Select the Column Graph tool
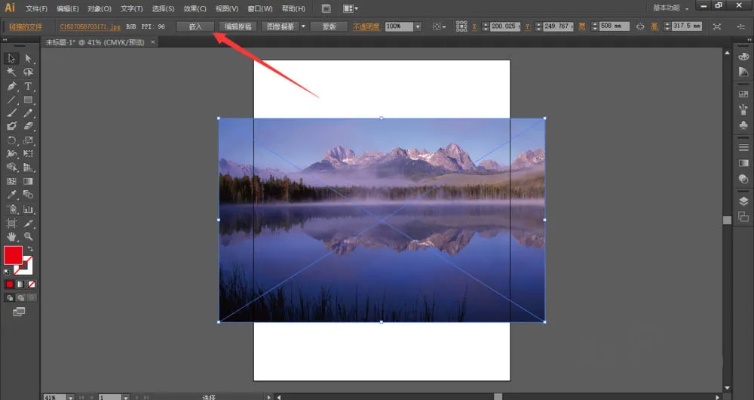The image size is (754, 400). coord(28,209)
